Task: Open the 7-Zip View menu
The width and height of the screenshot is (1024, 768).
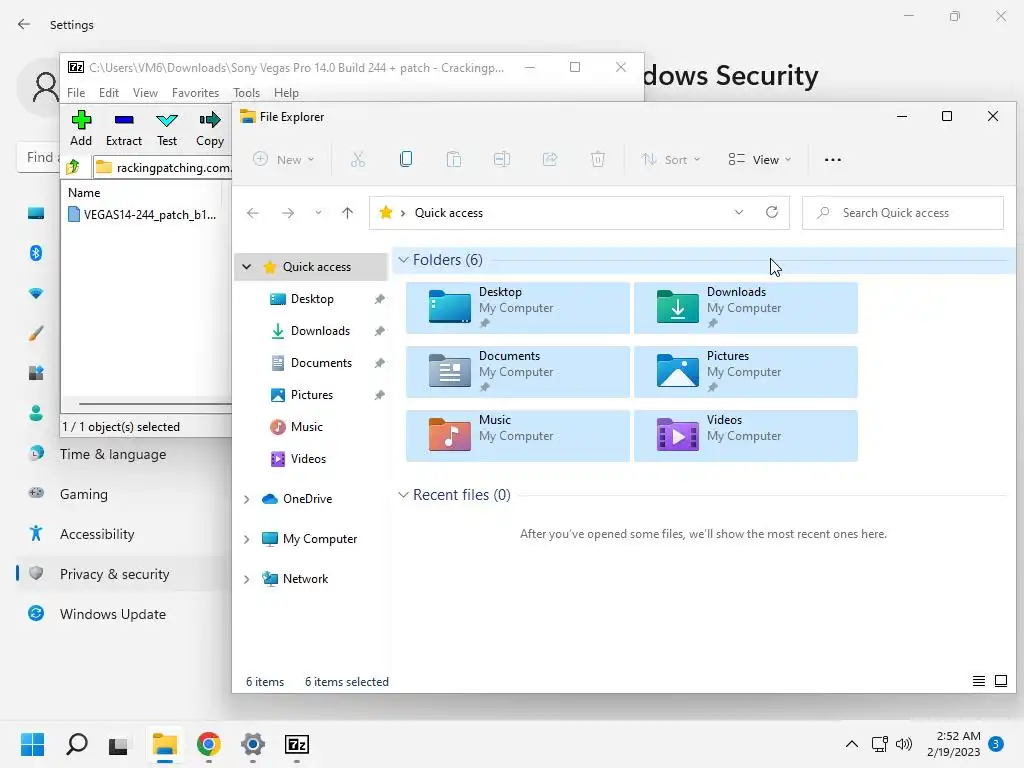Action: (x=145, y=93)
